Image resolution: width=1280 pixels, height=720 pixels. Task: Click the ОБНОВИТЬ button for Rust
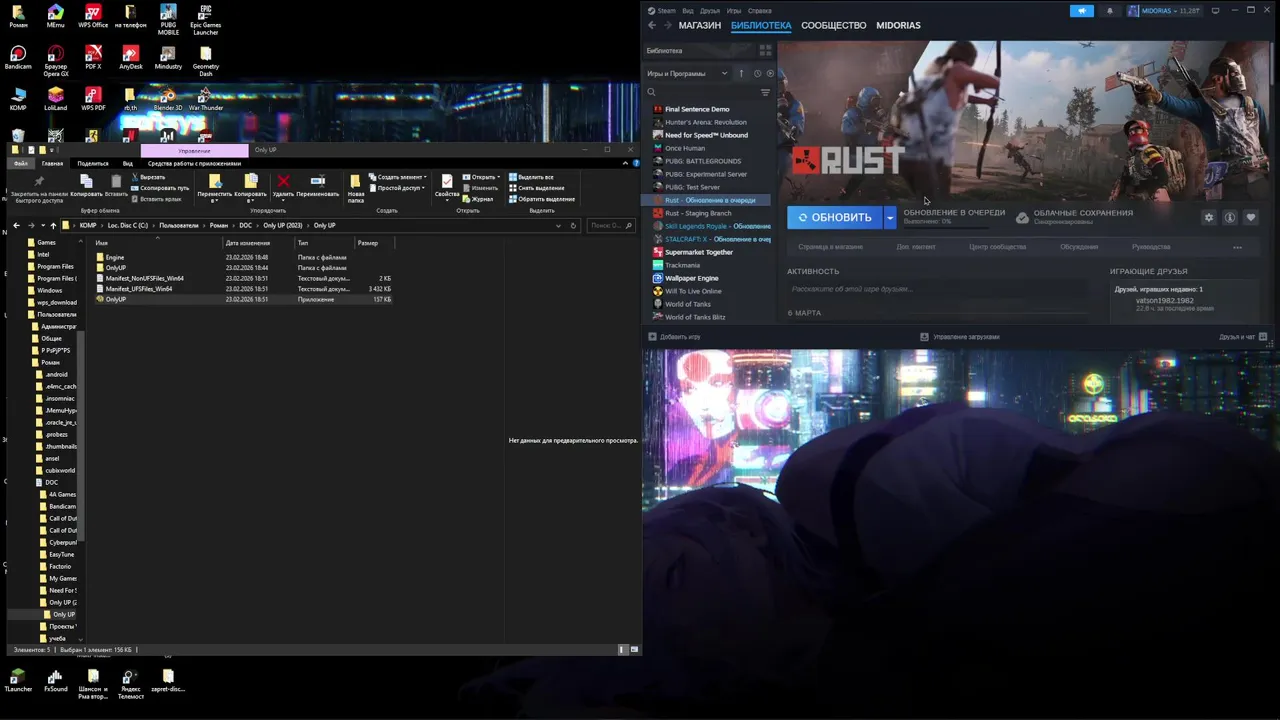point(835,217)
